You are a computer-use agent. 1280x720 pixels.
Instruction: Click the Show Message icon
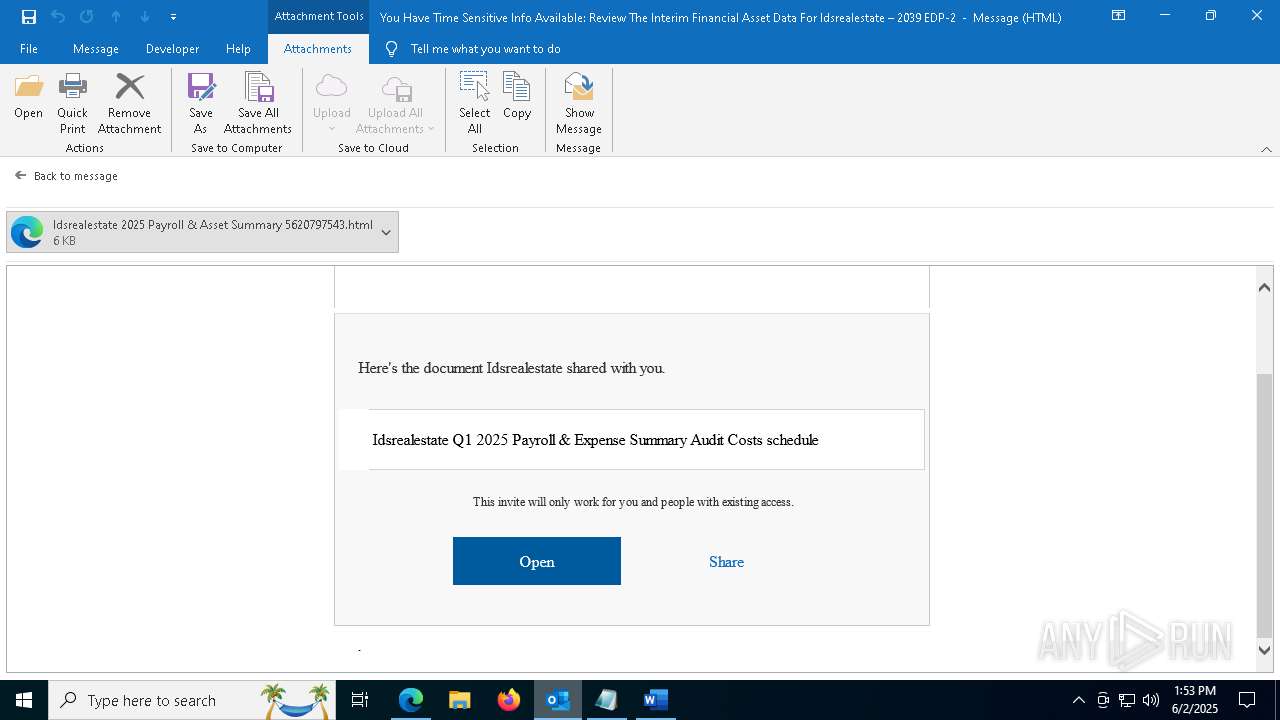click(x=579, y=104)
